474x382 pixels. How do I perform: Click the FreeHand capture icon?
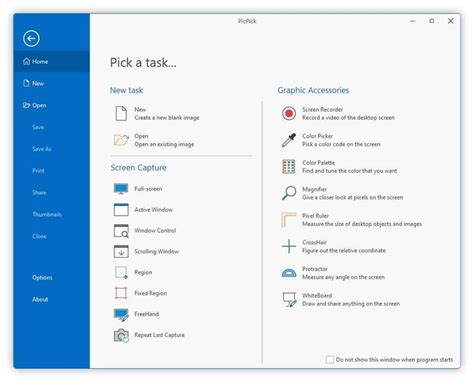pos(121,314)
